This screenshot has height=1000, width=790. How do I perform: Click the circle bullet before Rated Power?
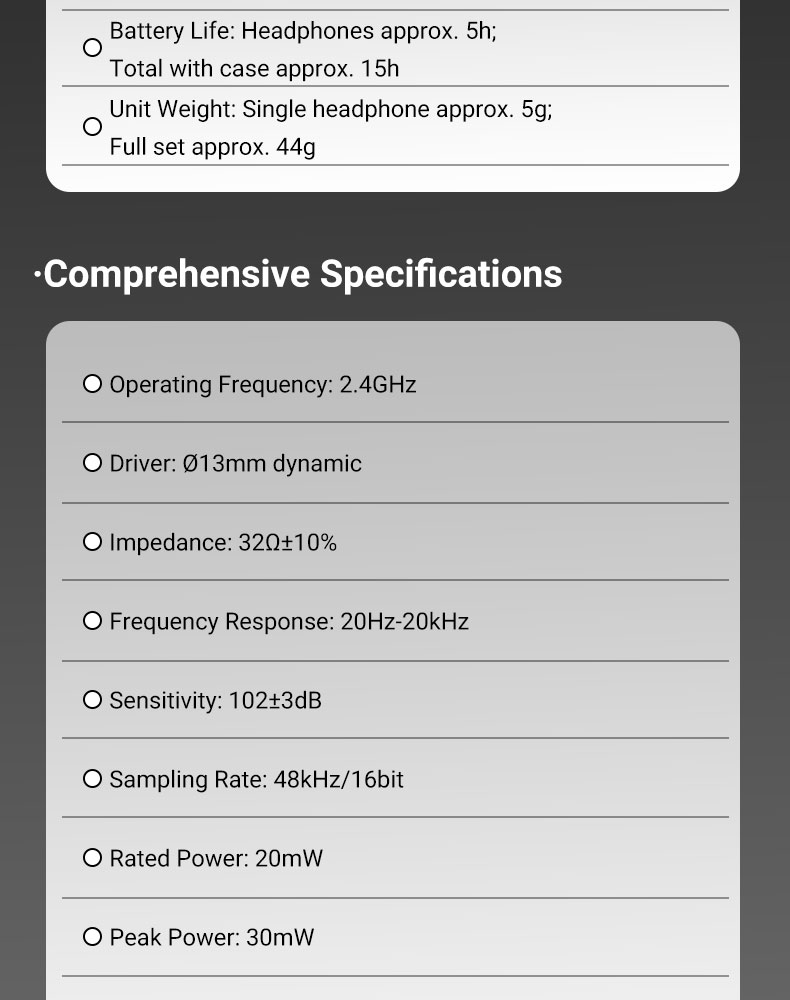[92, 858]
